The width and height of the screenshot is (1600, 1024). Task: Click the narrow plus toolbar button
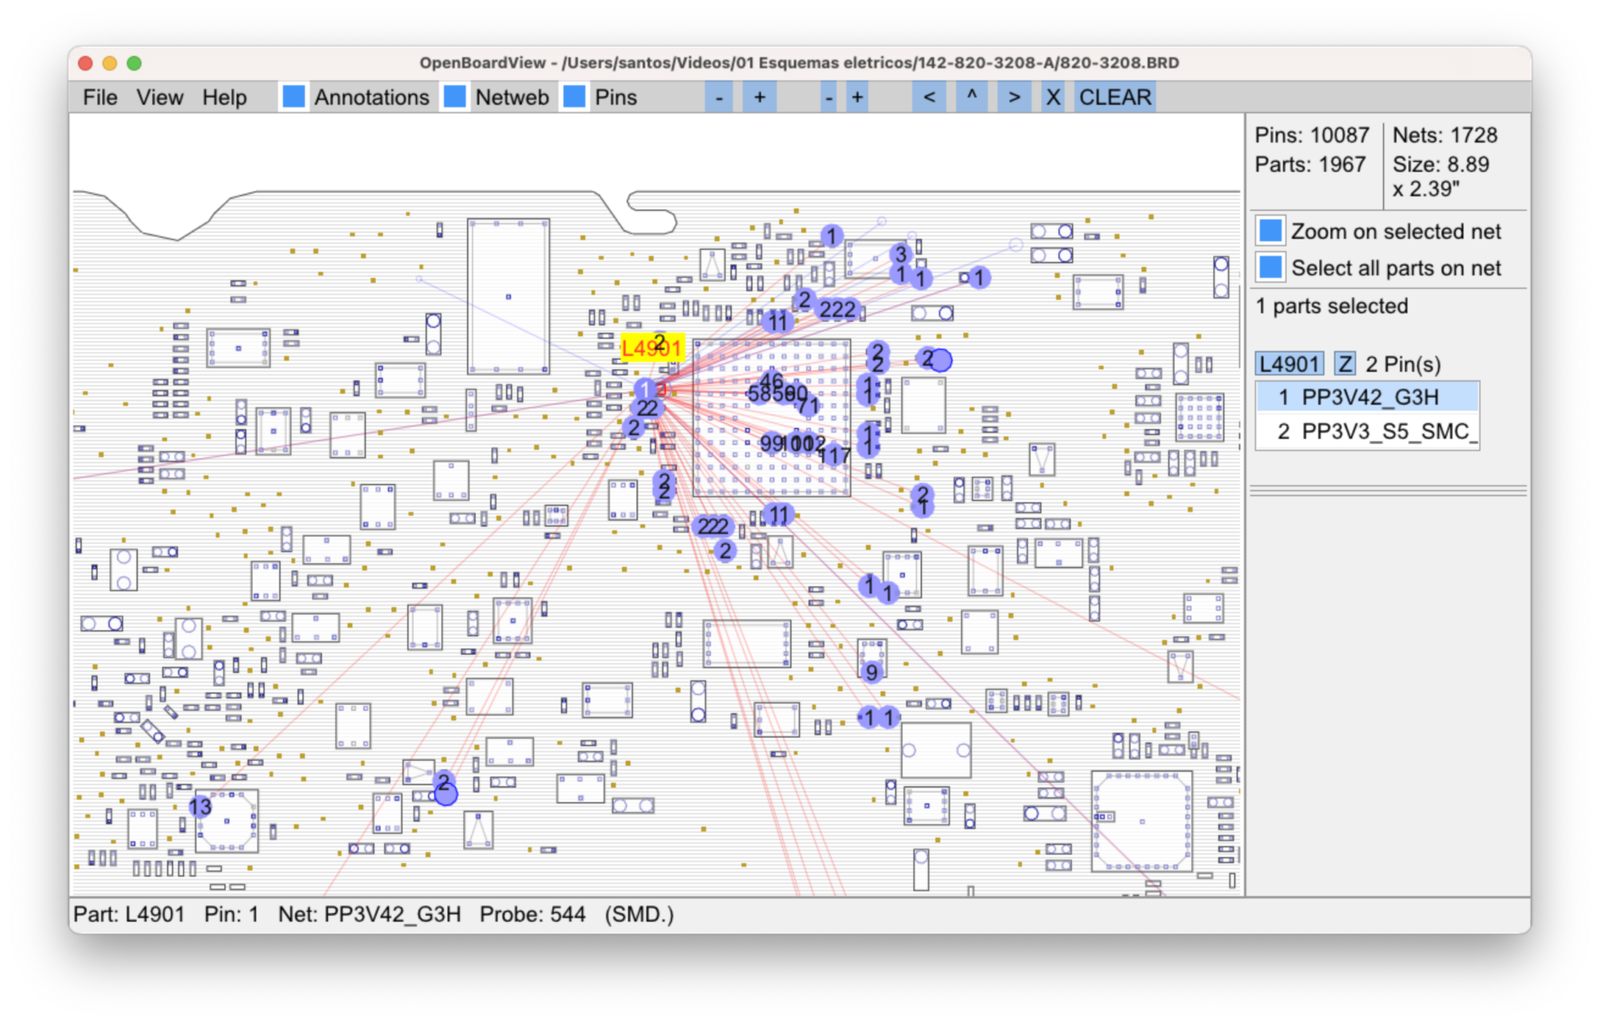coord(857,97)
